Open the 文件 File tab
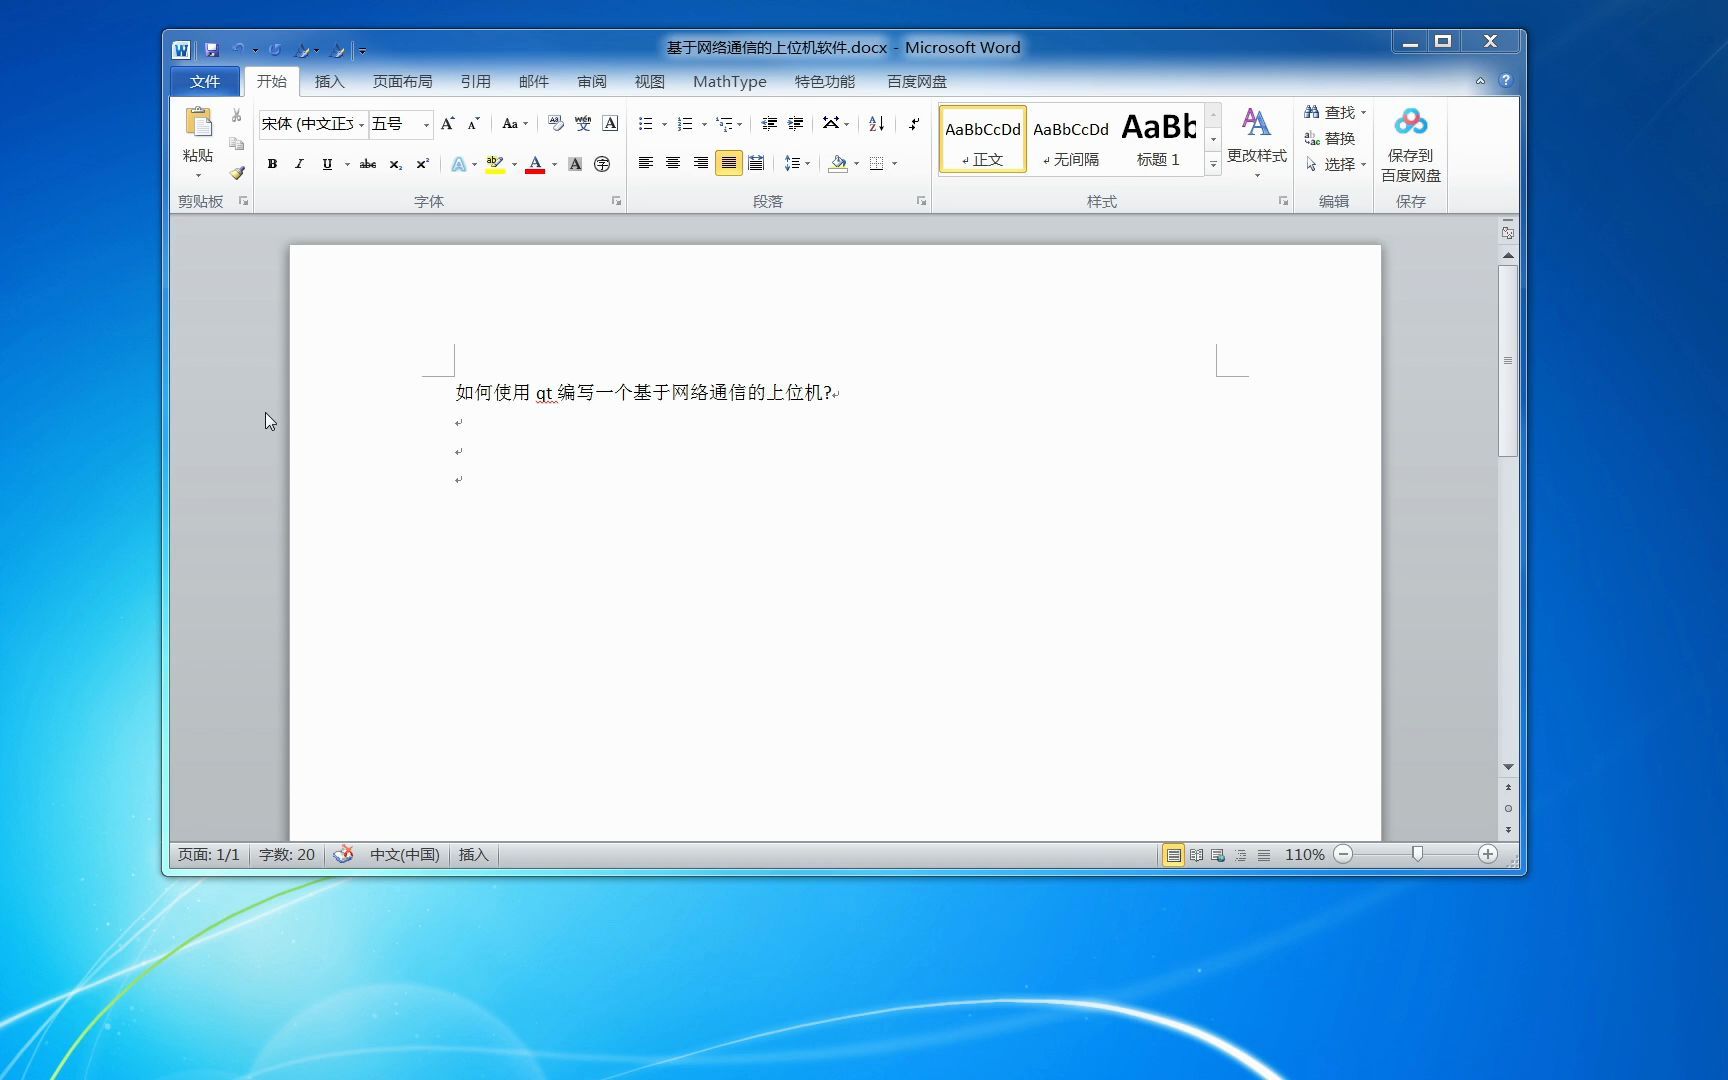Viewport: 1728px width, 1080px height. 205,82
